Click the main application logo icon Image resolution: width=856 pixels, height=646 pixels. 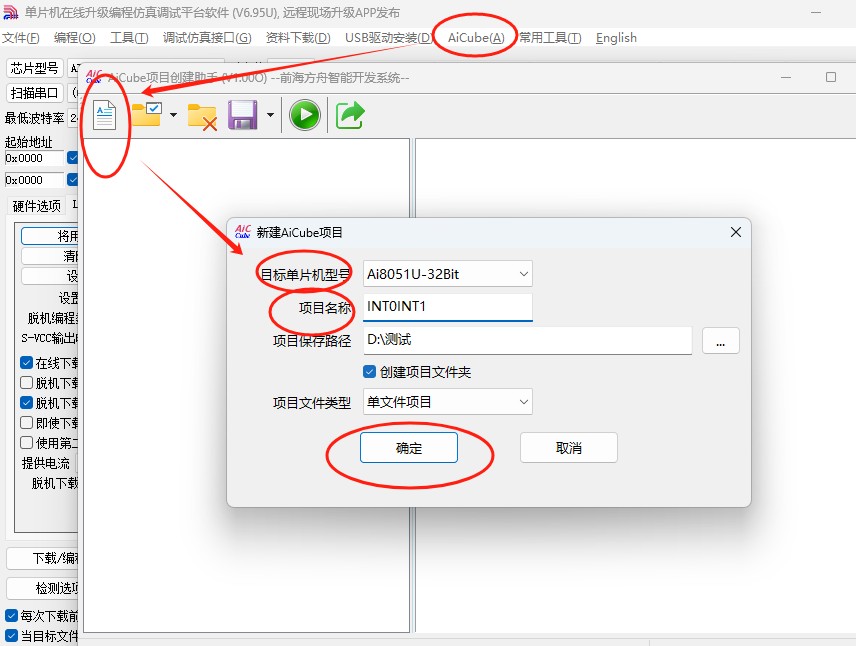(x=11, y=12)
